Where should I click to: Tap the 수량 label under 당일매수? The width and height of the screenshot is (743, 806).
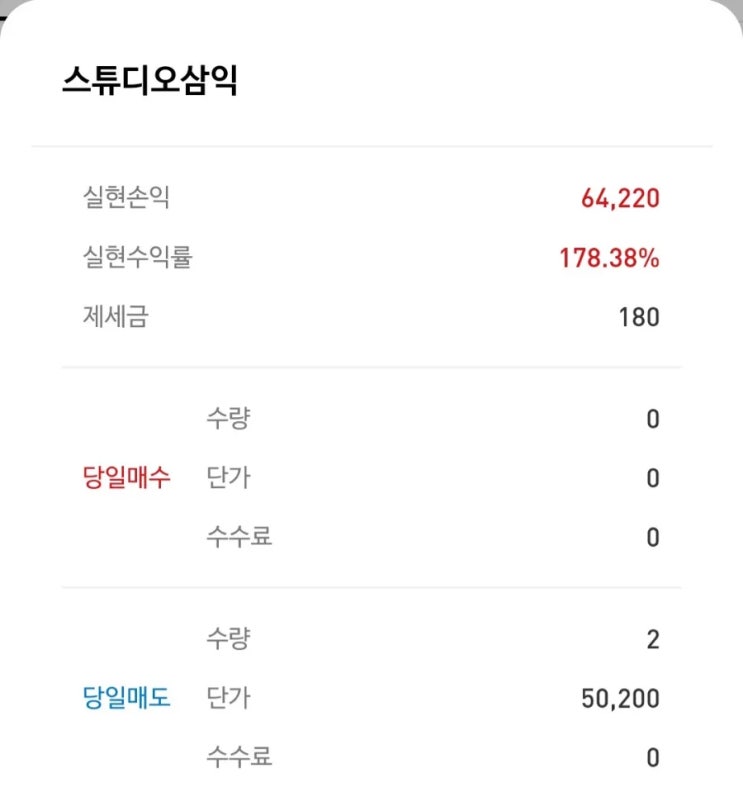point(228,418)
